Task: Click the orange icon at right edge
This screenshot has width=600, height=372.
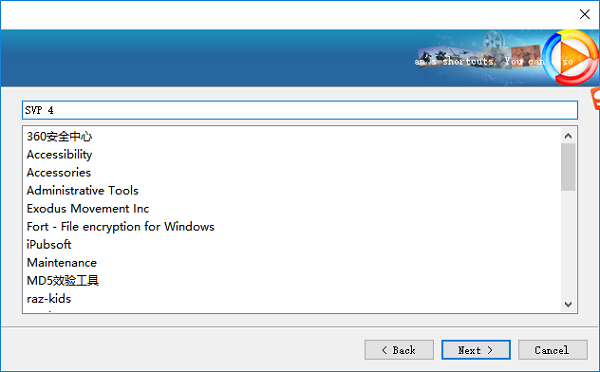Action: (595, 99)
